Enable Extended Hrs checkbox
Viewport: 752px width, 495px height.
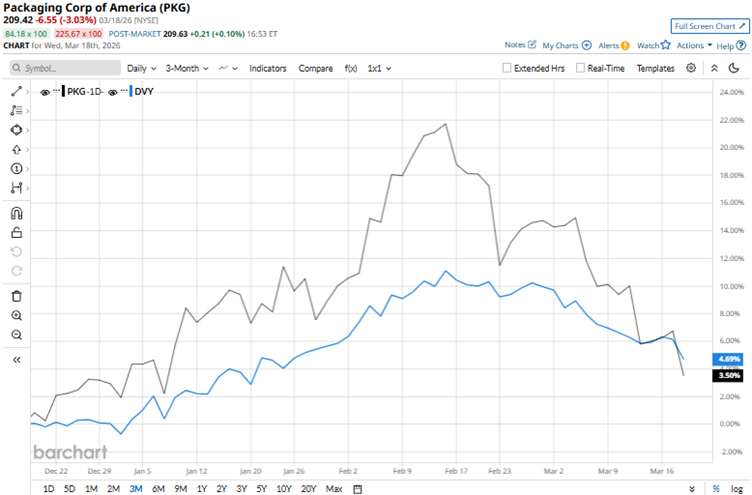tap(506, 68)
